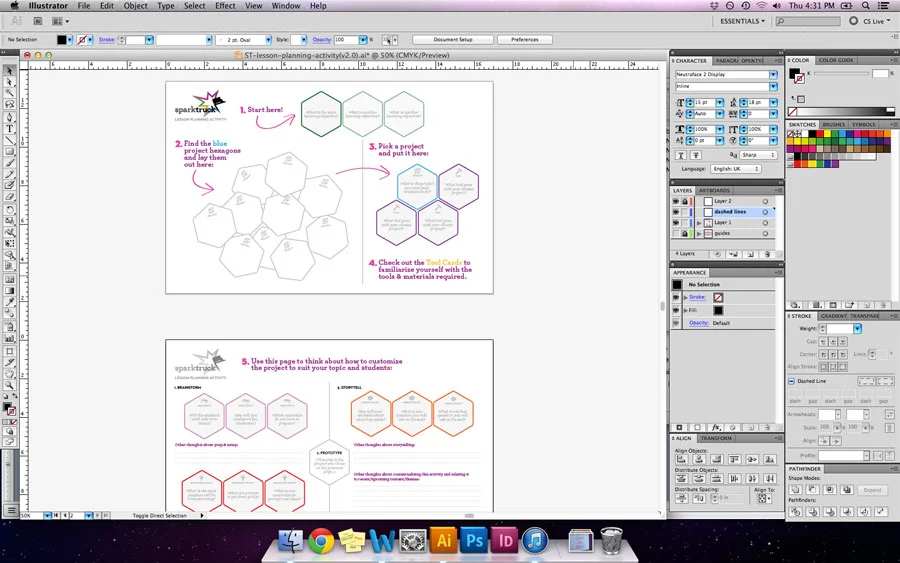Select the Direct Selection tool
Screen dimensions: 900x563
pos(9,81)
